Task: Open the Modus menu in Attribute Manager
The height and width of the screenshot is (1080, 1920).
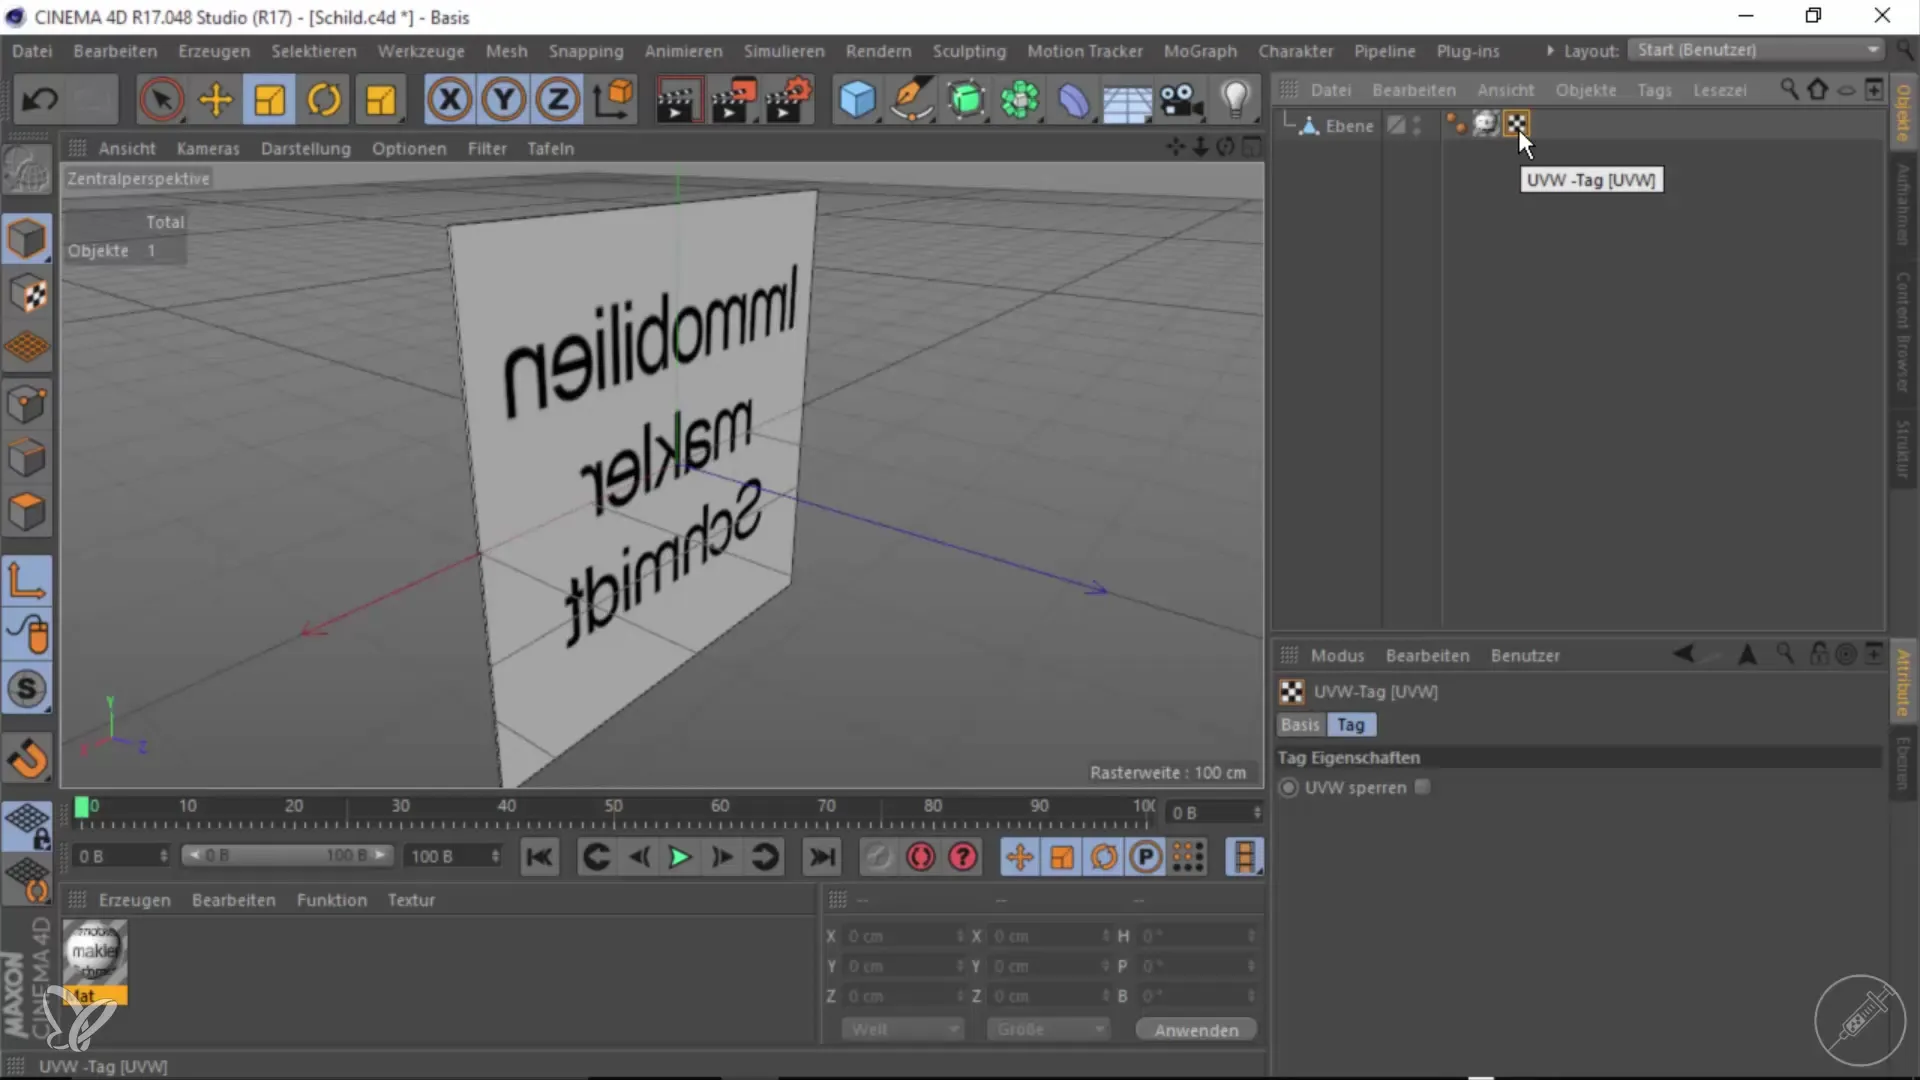Action: click(1337, 656)
